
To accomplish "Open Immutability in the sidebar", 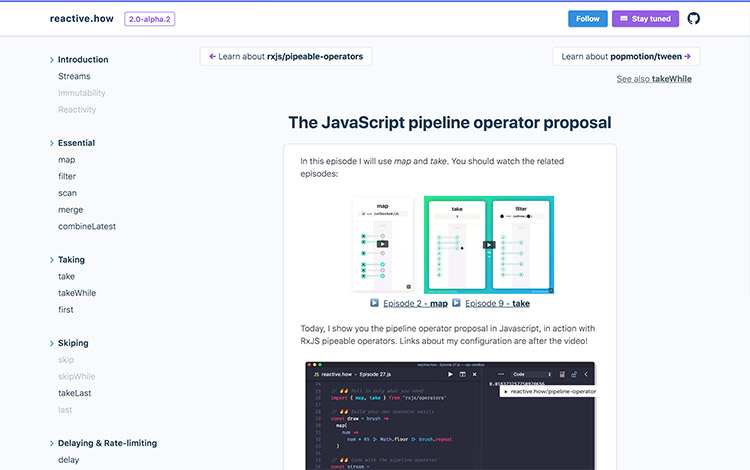I will pos(82,93).
